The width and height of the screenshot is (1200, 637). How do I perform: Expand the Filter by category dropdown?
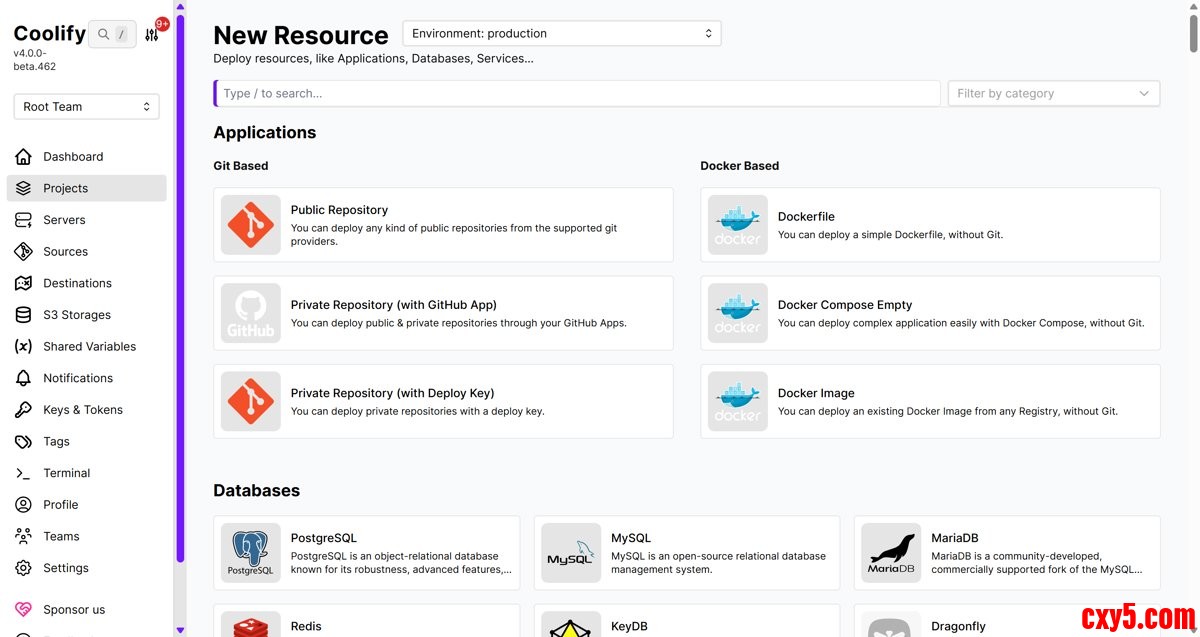(1053, 93)
